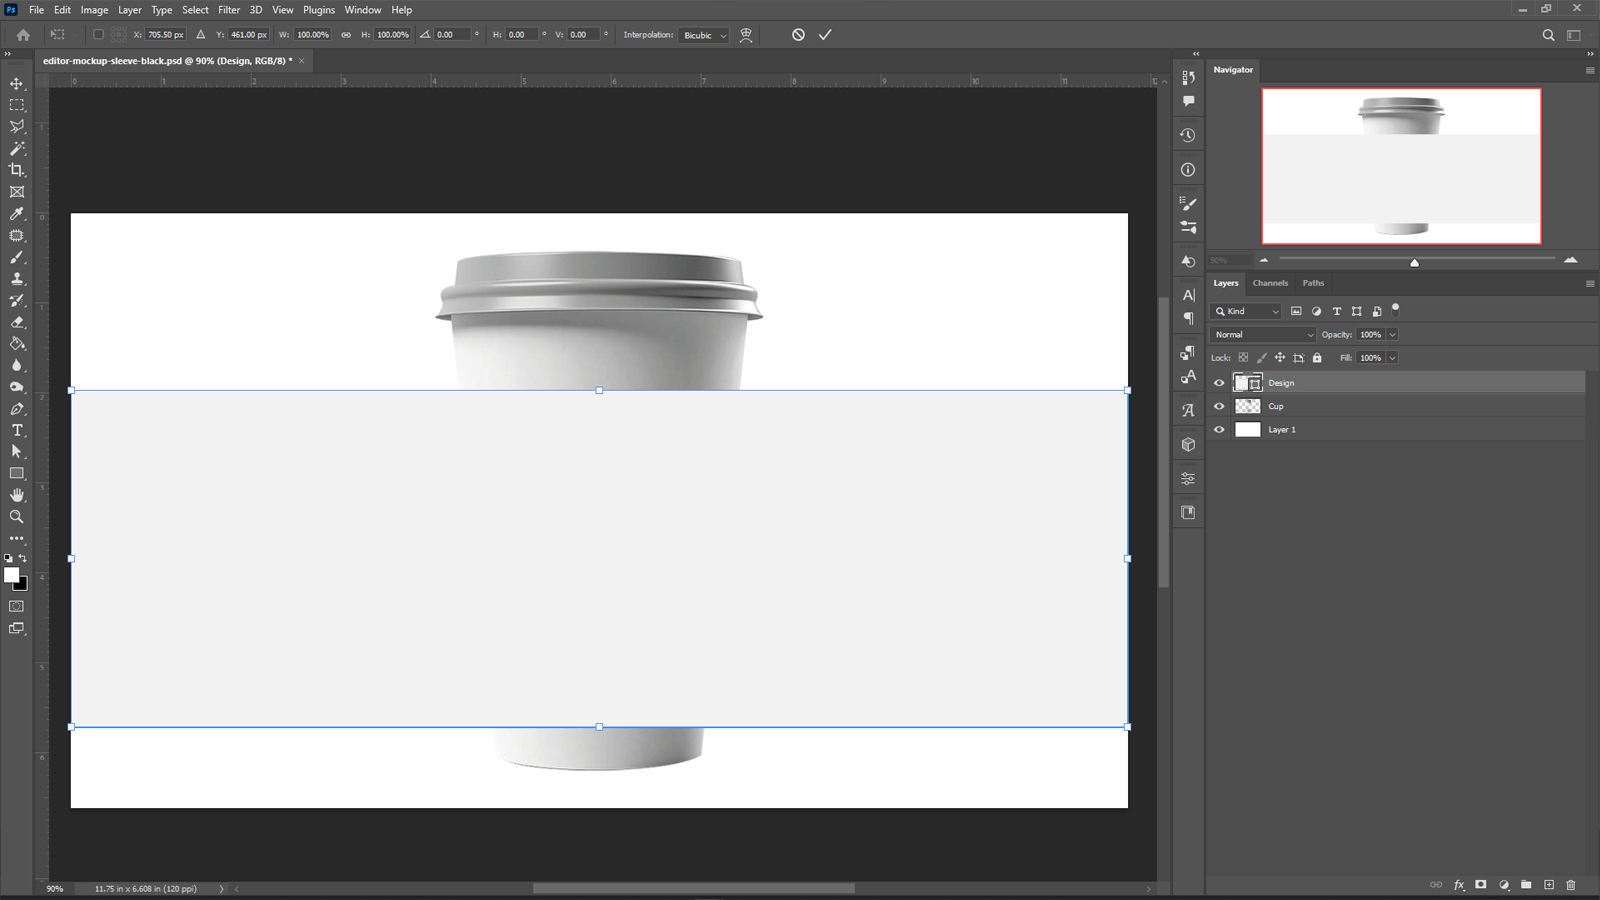
Task: Open the History panel icon
Action: pos(1187,134)
